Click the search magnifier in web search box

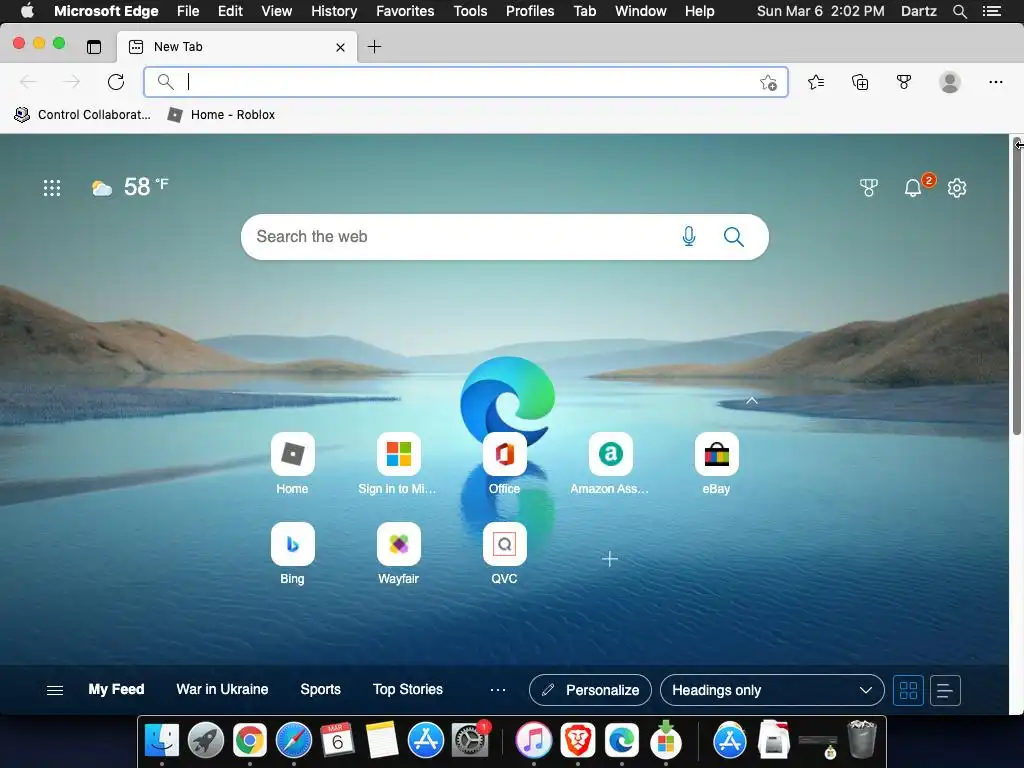click(x=733, y=236)
